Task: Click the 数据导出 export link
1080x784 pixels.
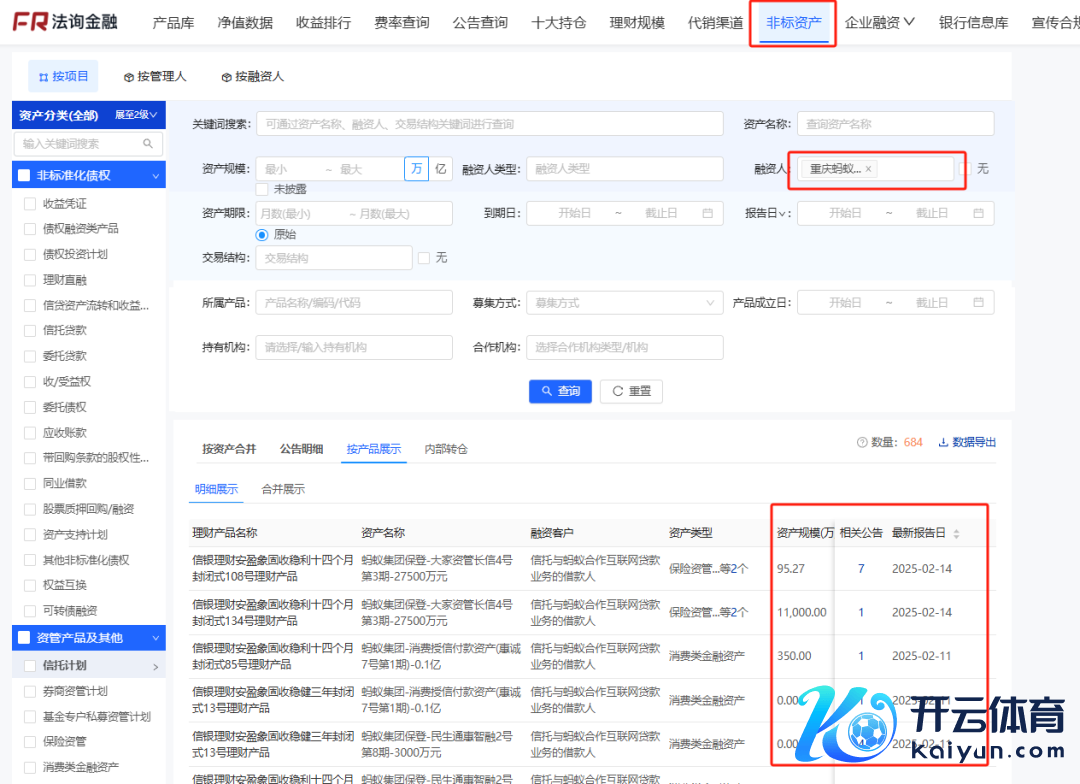Action: click(x=967, y=442)
